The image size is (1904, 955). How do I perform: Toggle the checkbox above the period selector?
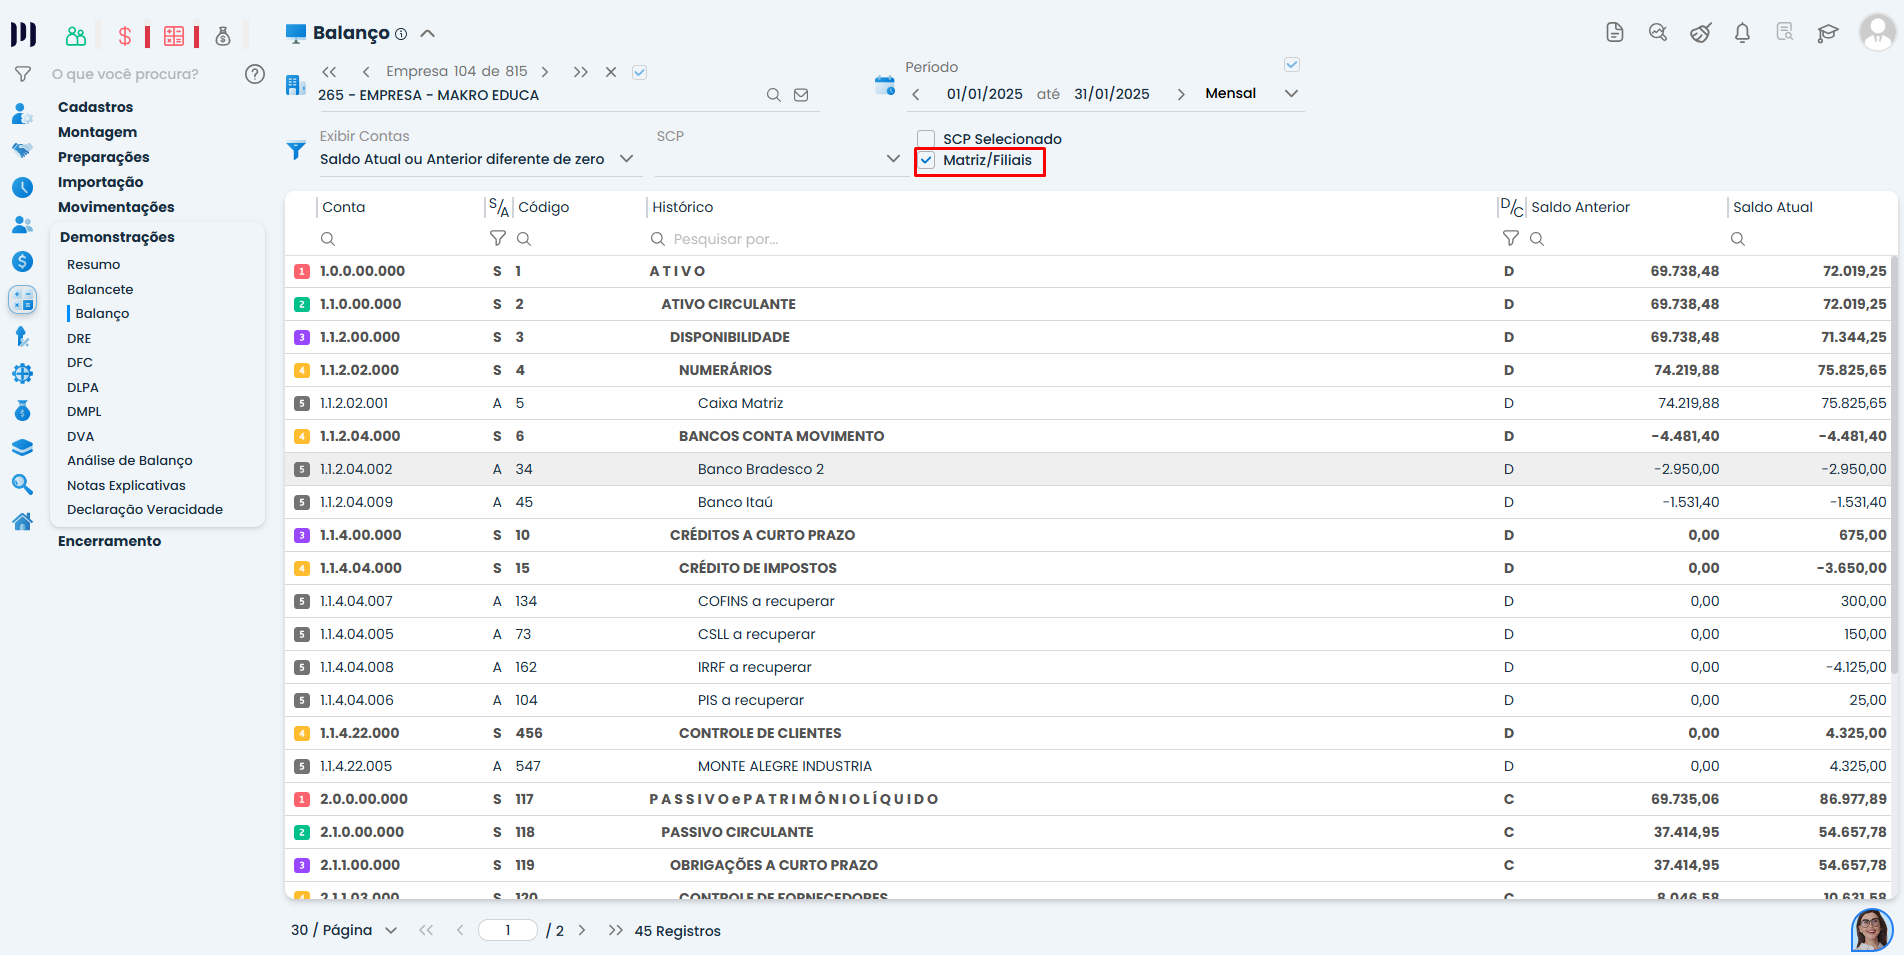tap(1292, 65)
